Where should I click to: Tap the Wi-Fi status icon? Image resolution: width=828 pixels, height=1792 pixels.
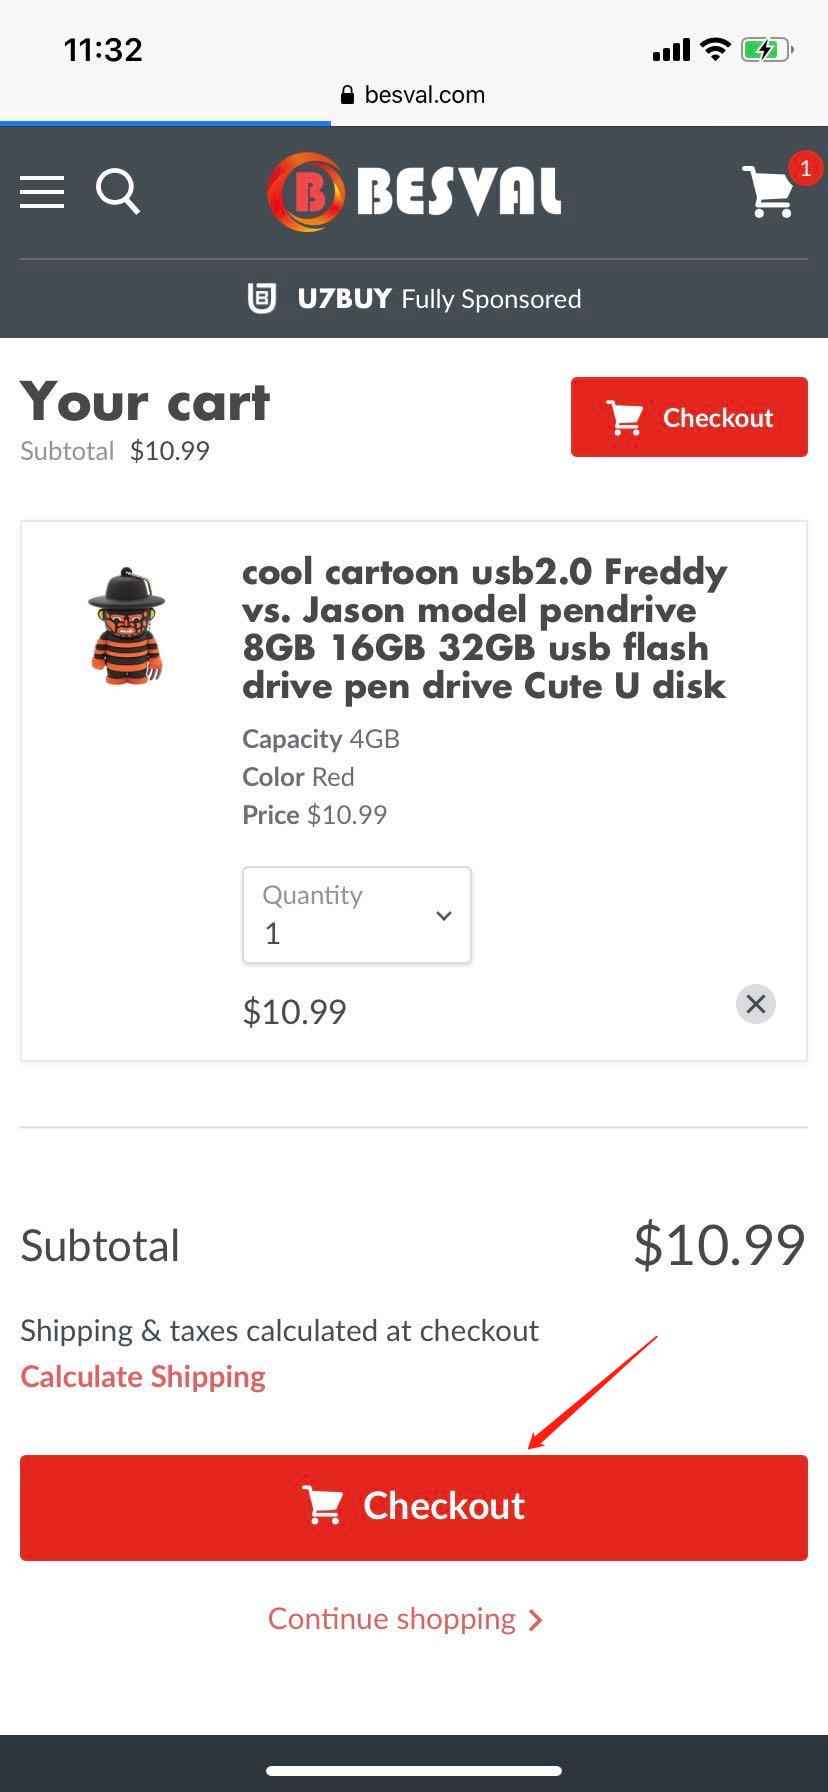point(715,49)
